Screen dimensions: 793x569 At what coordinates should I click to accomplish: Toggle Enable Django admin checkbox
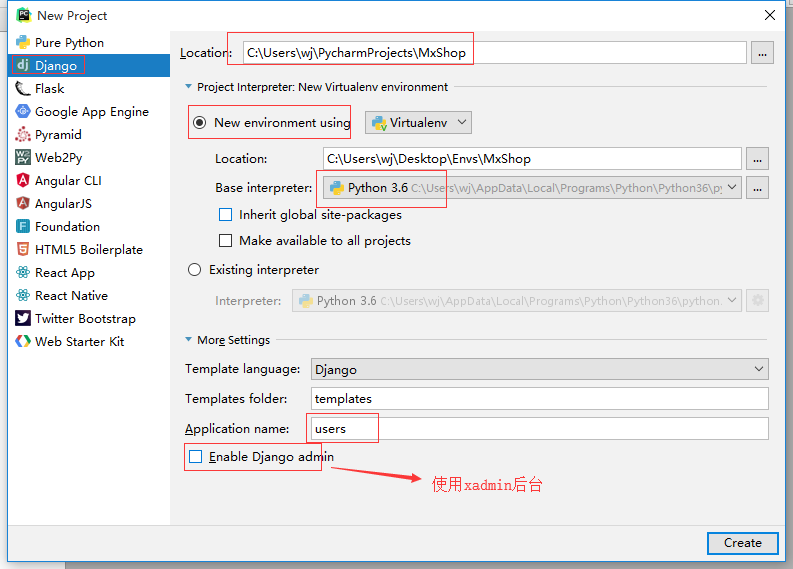(x=196, y=457)
